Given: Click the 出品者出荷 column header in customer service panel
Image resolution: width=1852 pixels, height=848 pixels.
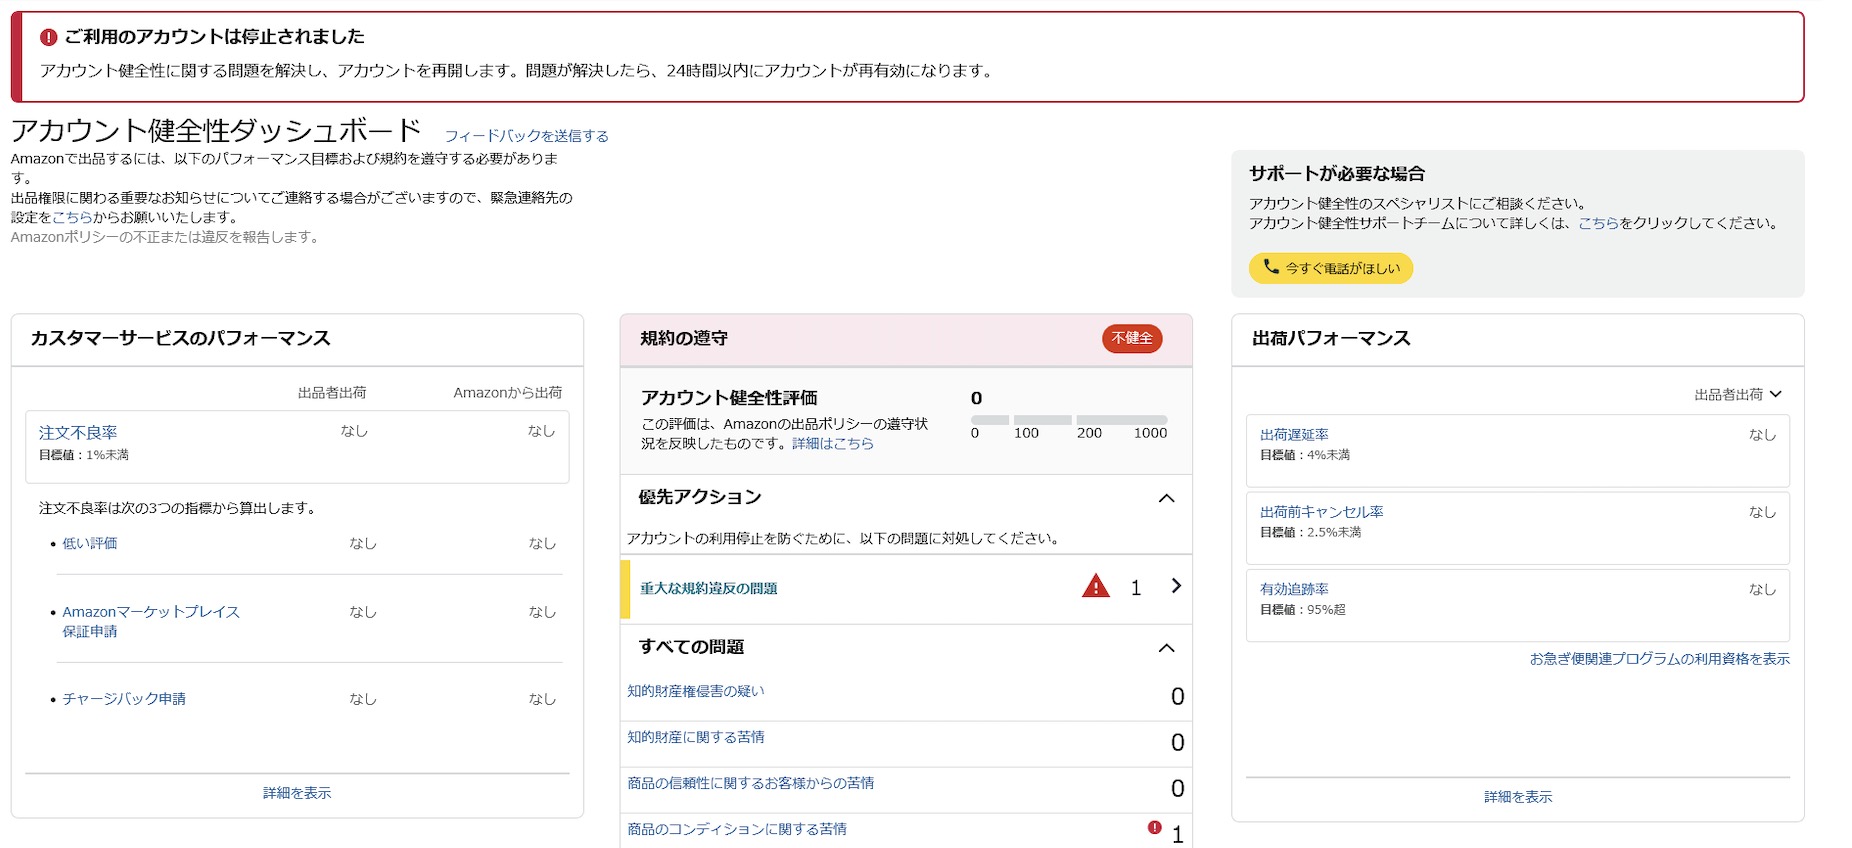Looking at the screenshot, I should (x=332, y=393).
